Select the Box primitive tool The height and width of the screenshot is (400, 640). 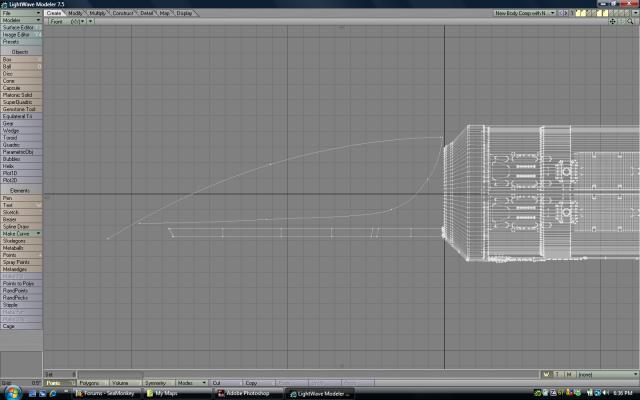[21, 59]
